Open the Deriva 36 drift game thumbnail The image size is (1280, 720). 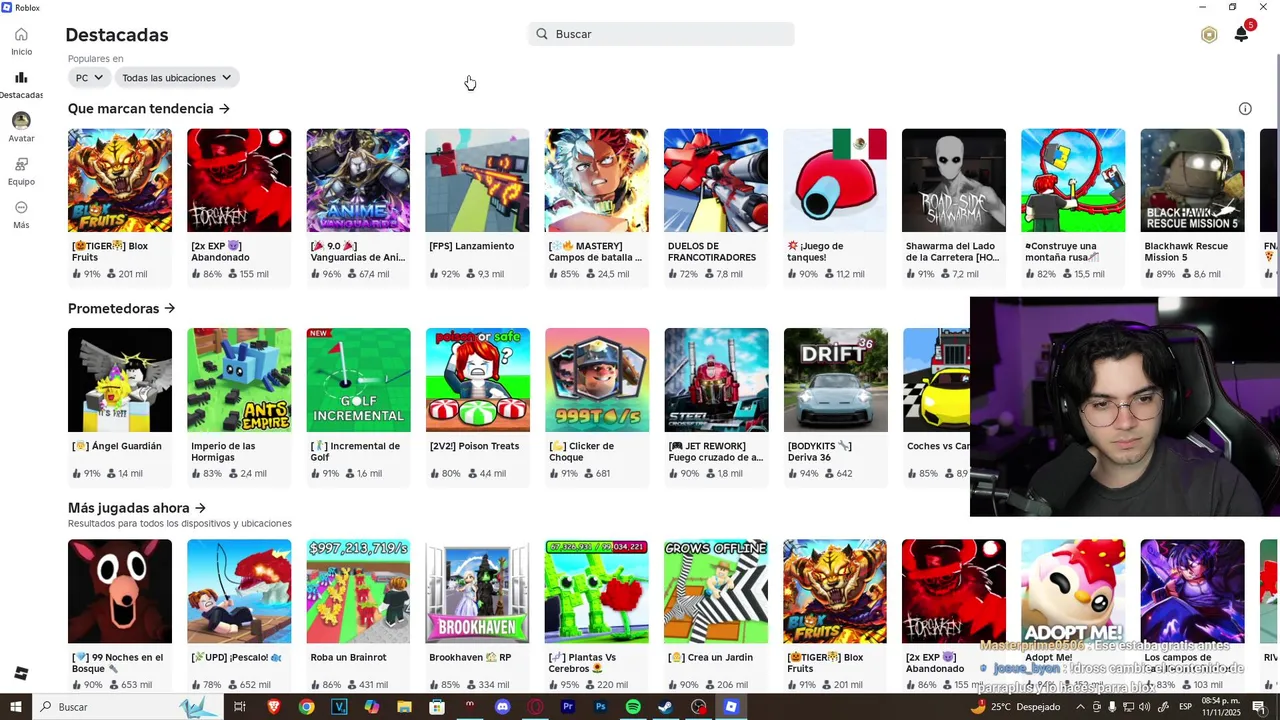click(x=836, y=380)
